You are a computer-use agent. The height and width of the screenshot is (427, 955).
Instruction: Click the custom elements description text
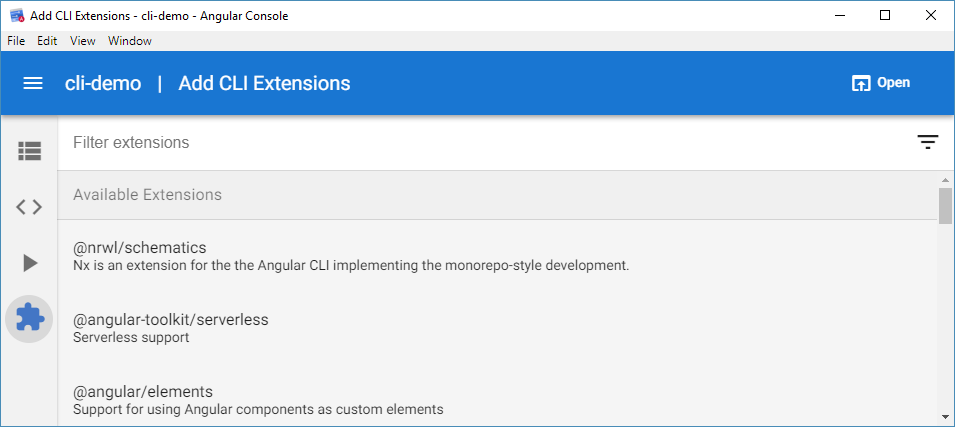[258, 409]
